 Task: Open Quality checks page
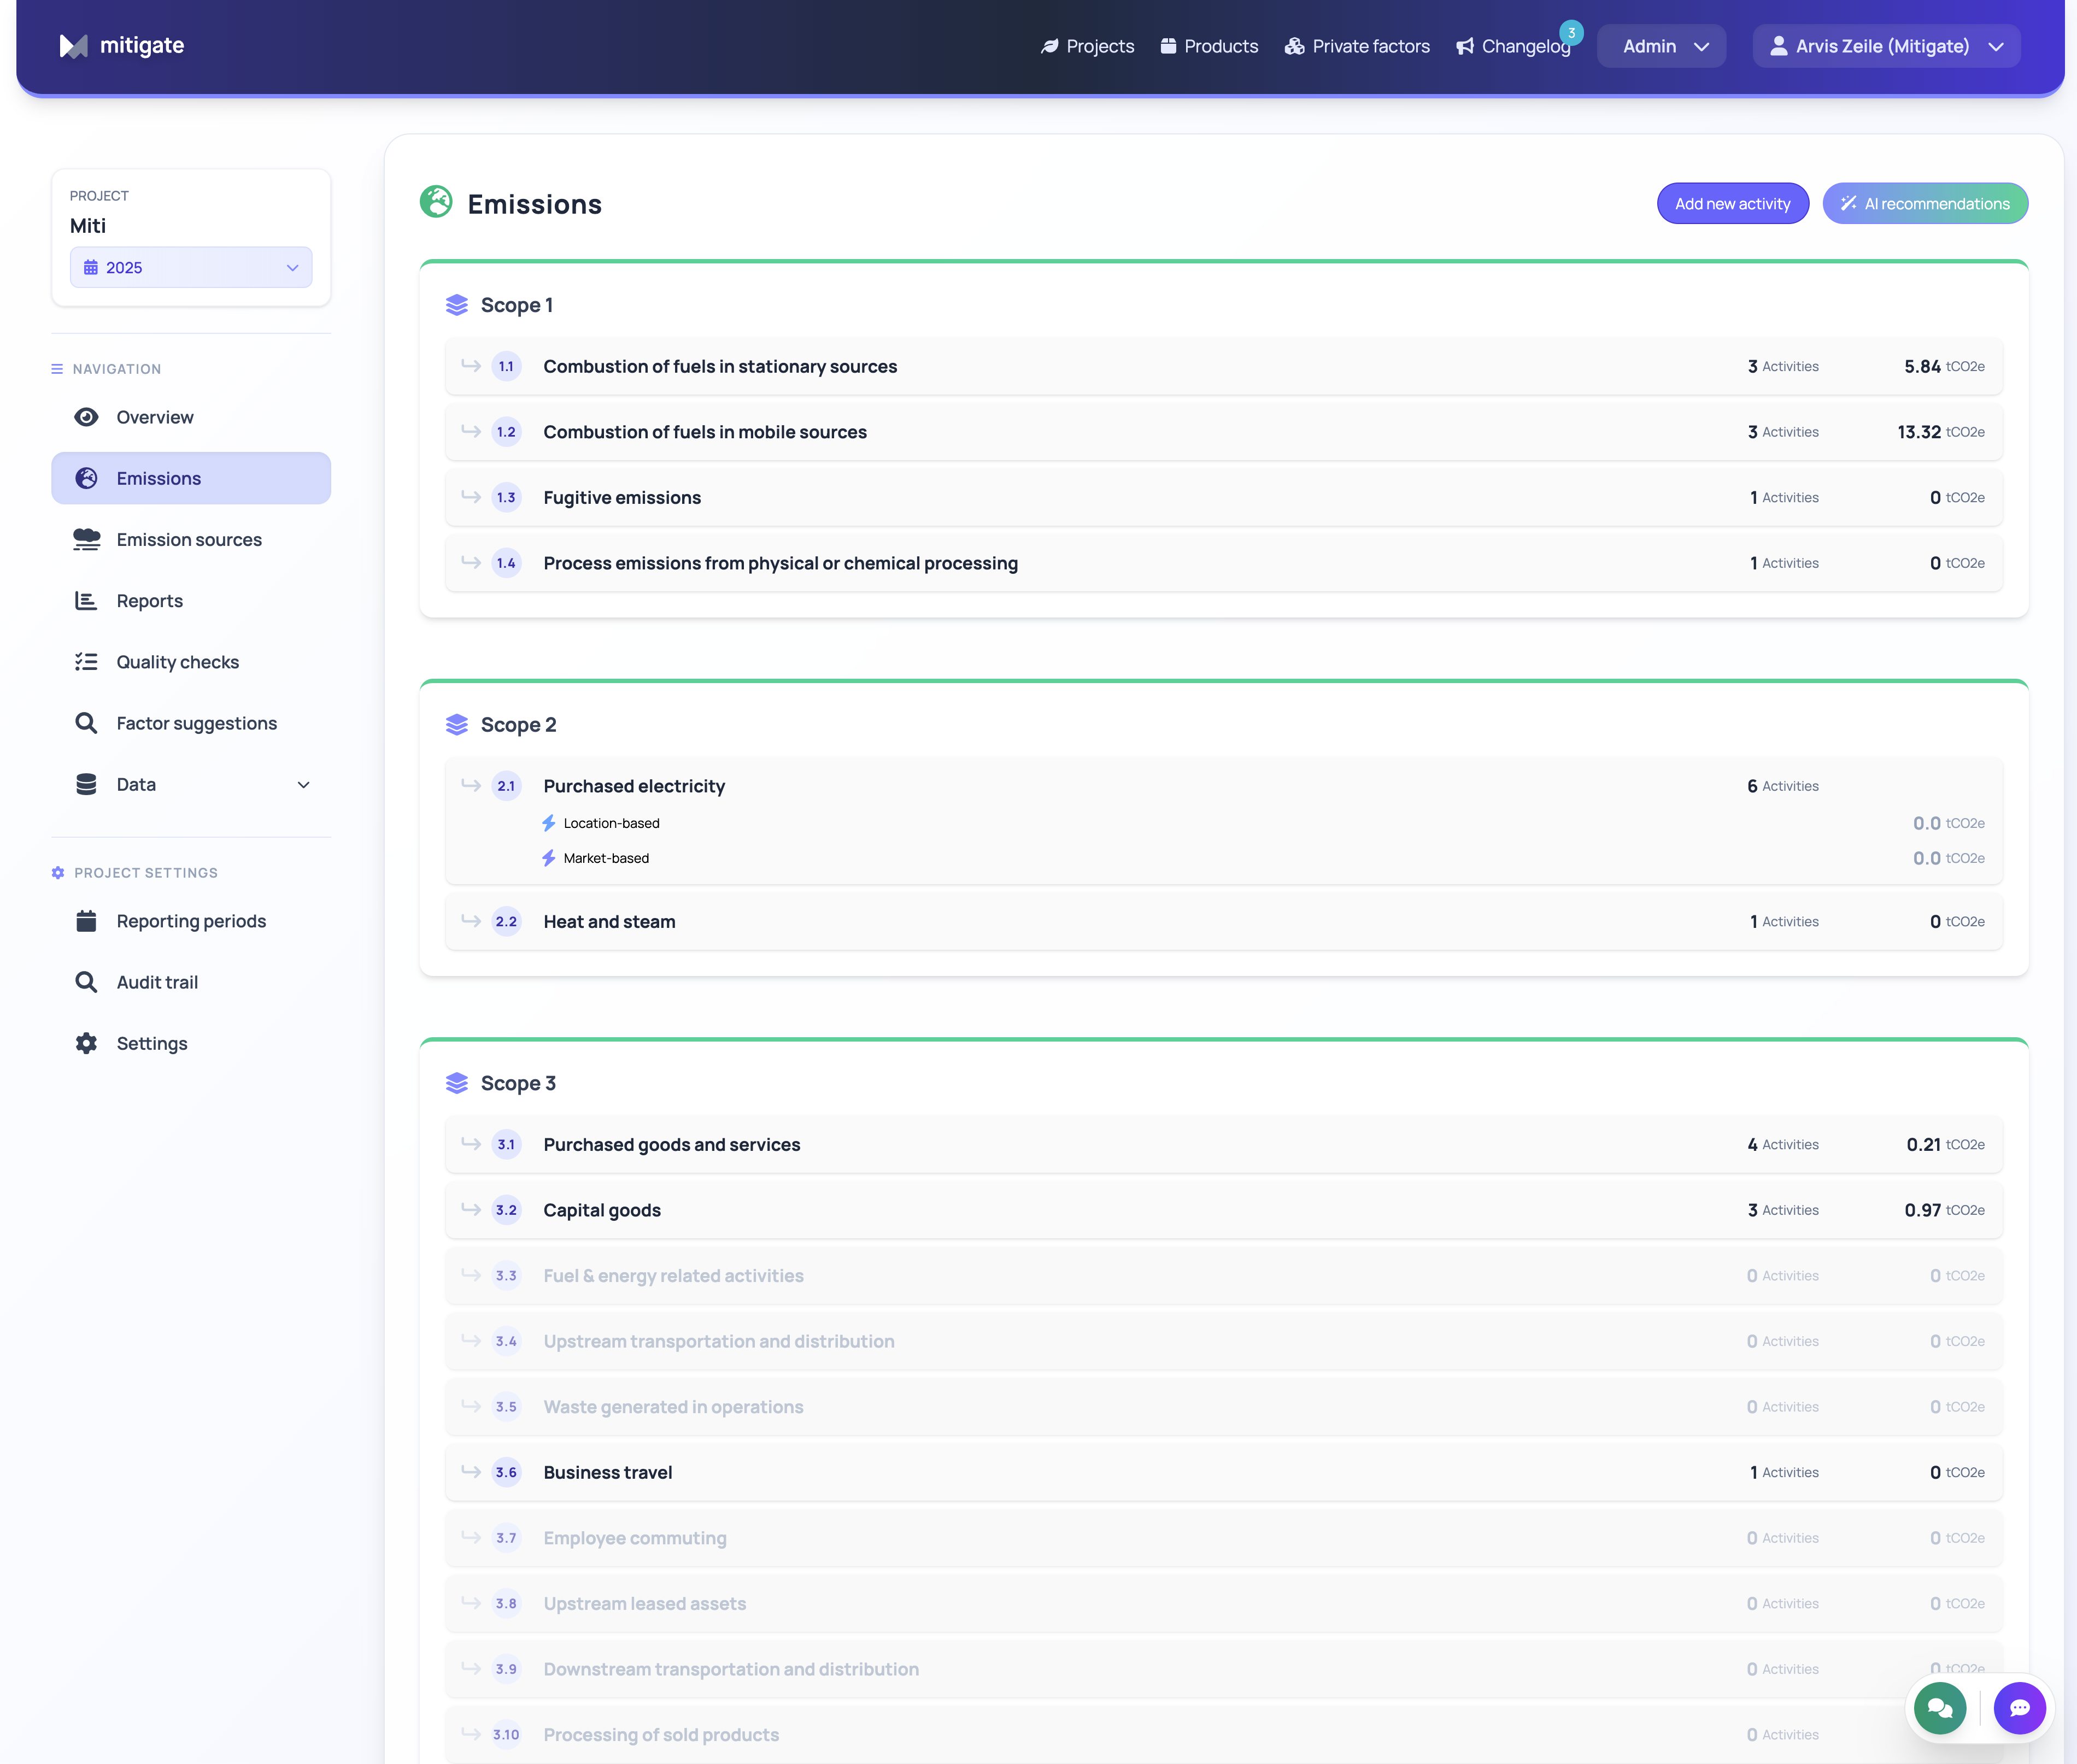coord(191,662)
